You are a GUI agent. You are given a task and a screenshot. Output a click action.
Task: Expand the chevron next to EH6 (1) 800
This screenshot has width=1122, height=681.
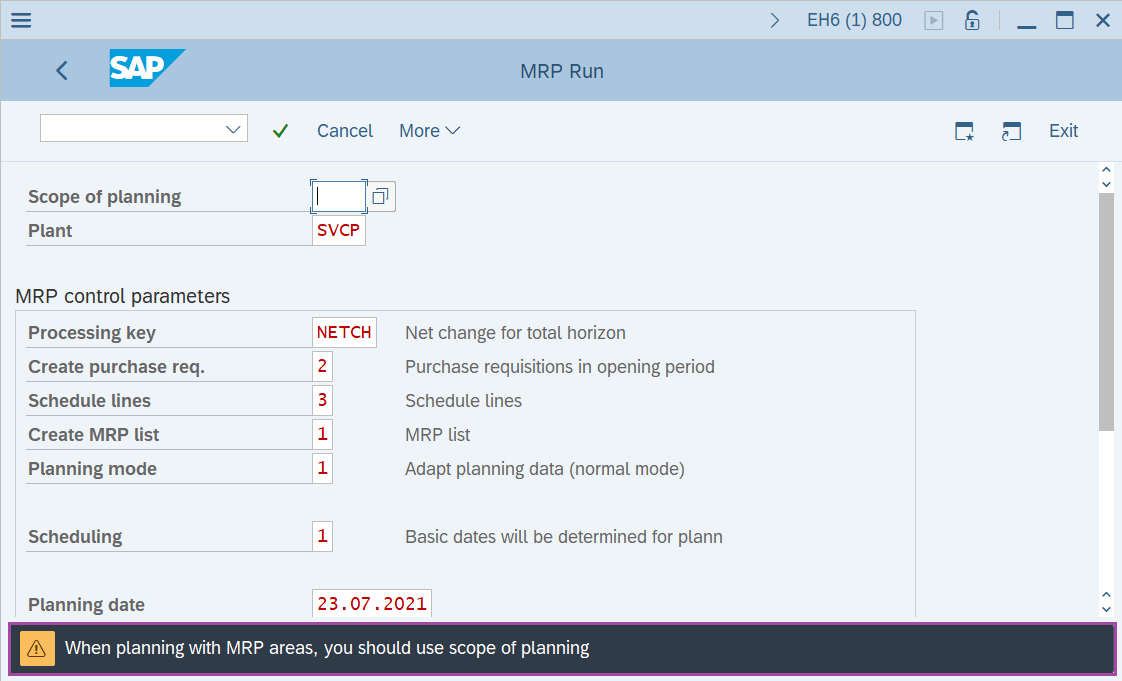pyautogui.click(x=776, y=19)
